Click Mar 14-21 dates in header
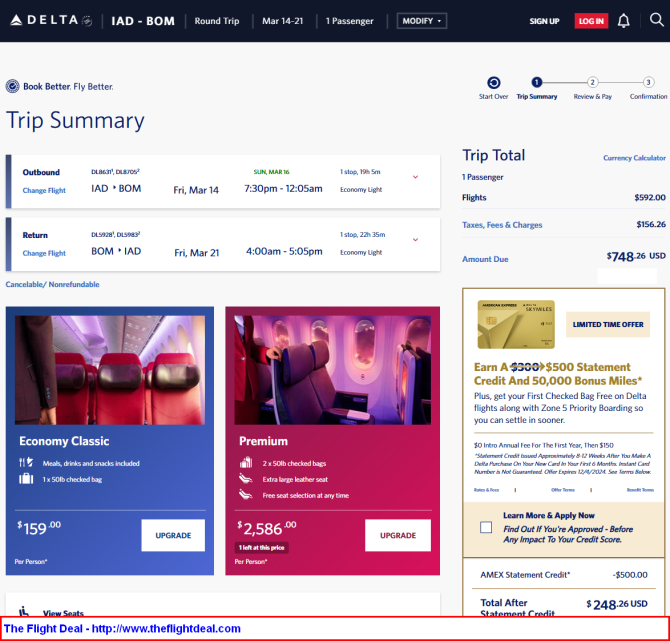The image size is (670, 641). [282, 21]
